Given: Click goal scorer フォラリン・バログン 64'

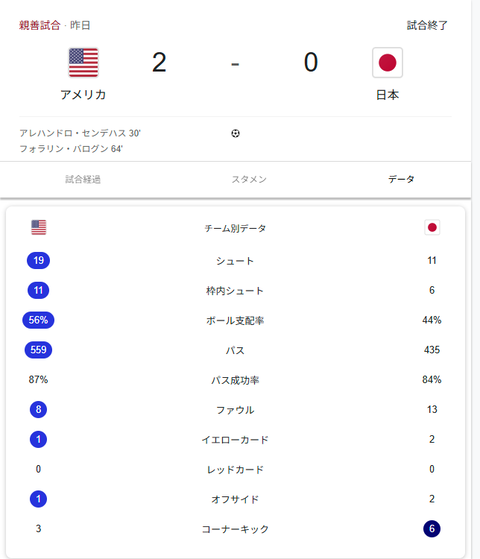Looking at the screenshot, I should 71,149.
